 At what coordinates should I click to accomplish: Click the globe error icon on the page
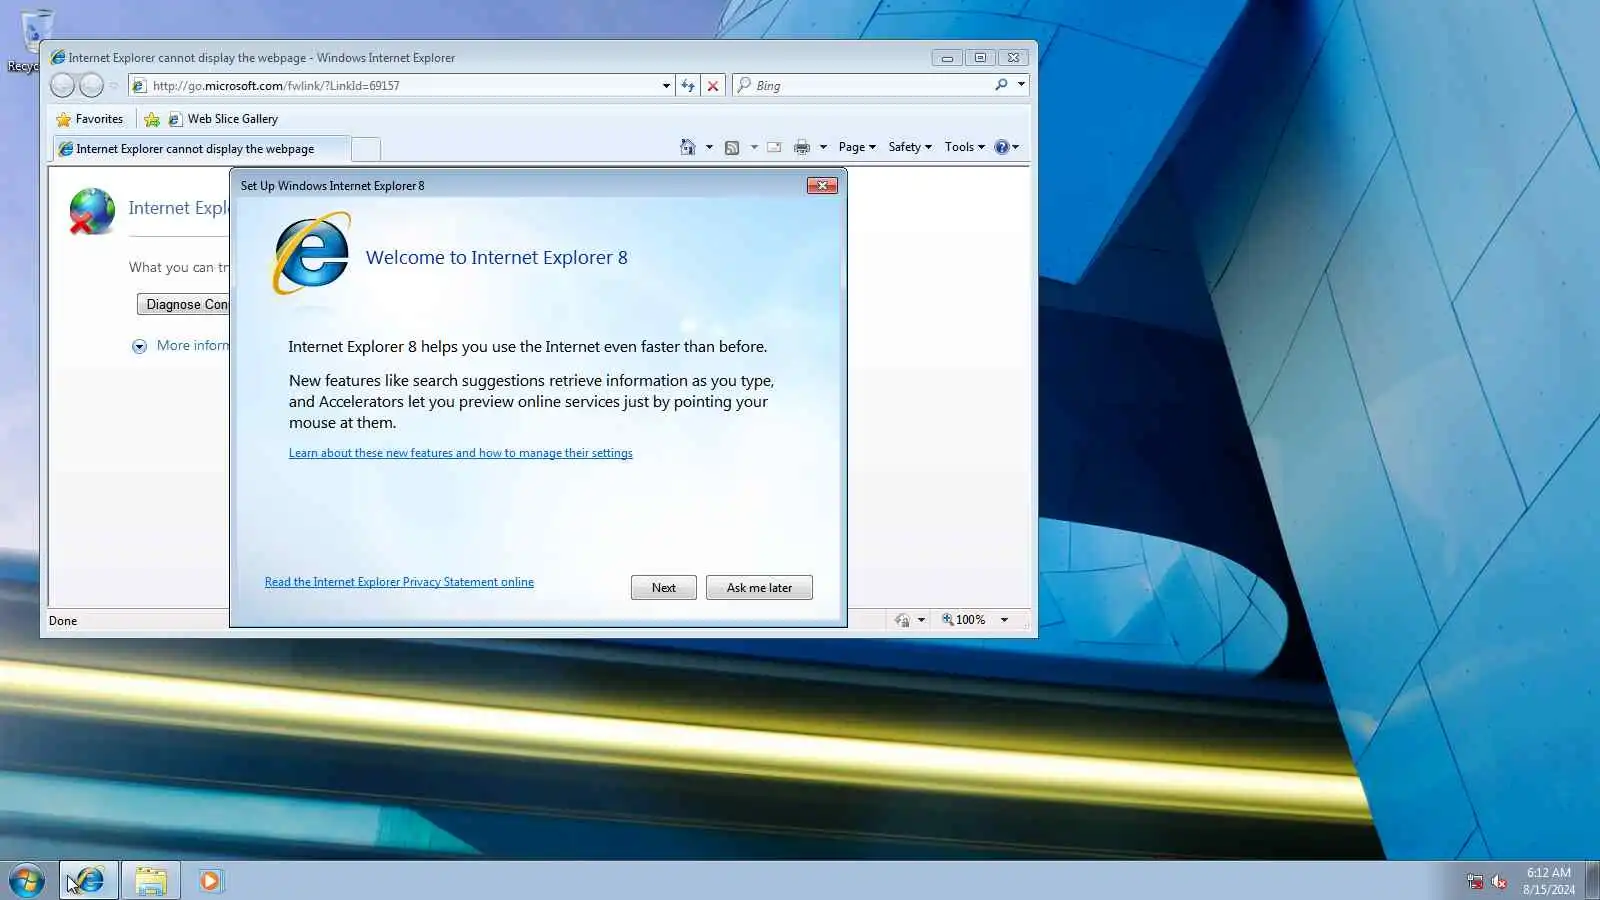pyautogui.click(x=92, y=211)
